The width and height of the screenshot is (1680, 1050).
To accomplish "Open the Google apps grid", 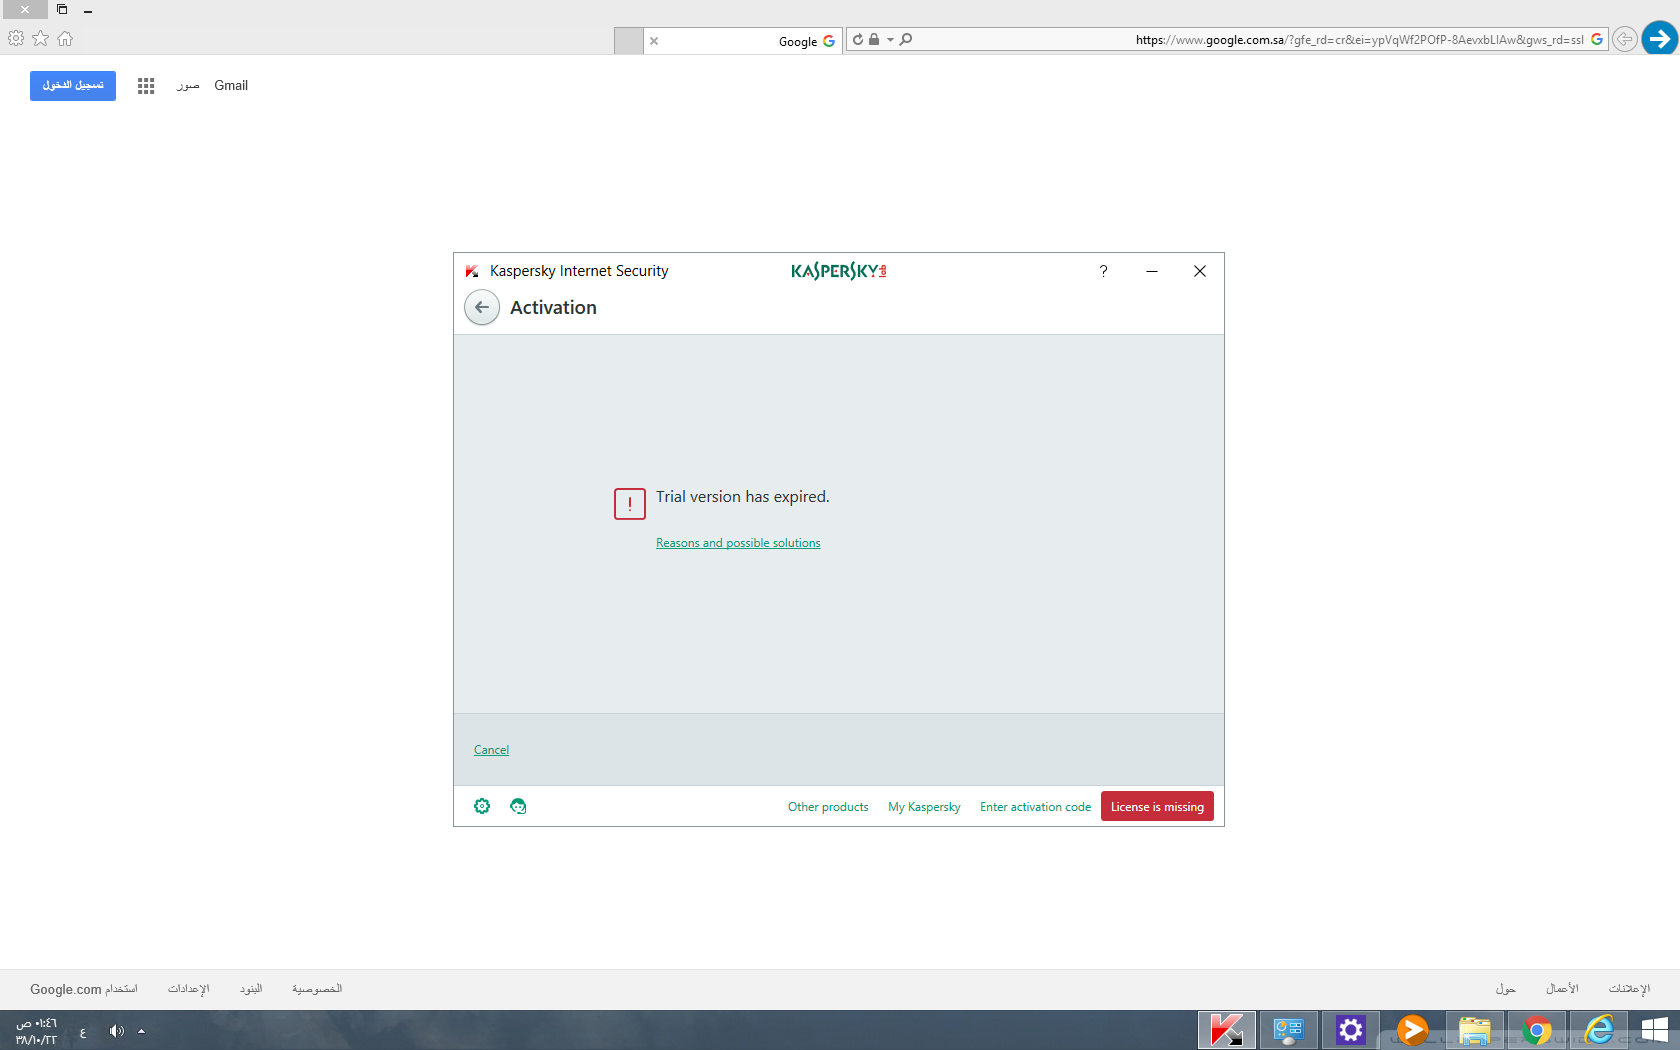I will point(146,86).
